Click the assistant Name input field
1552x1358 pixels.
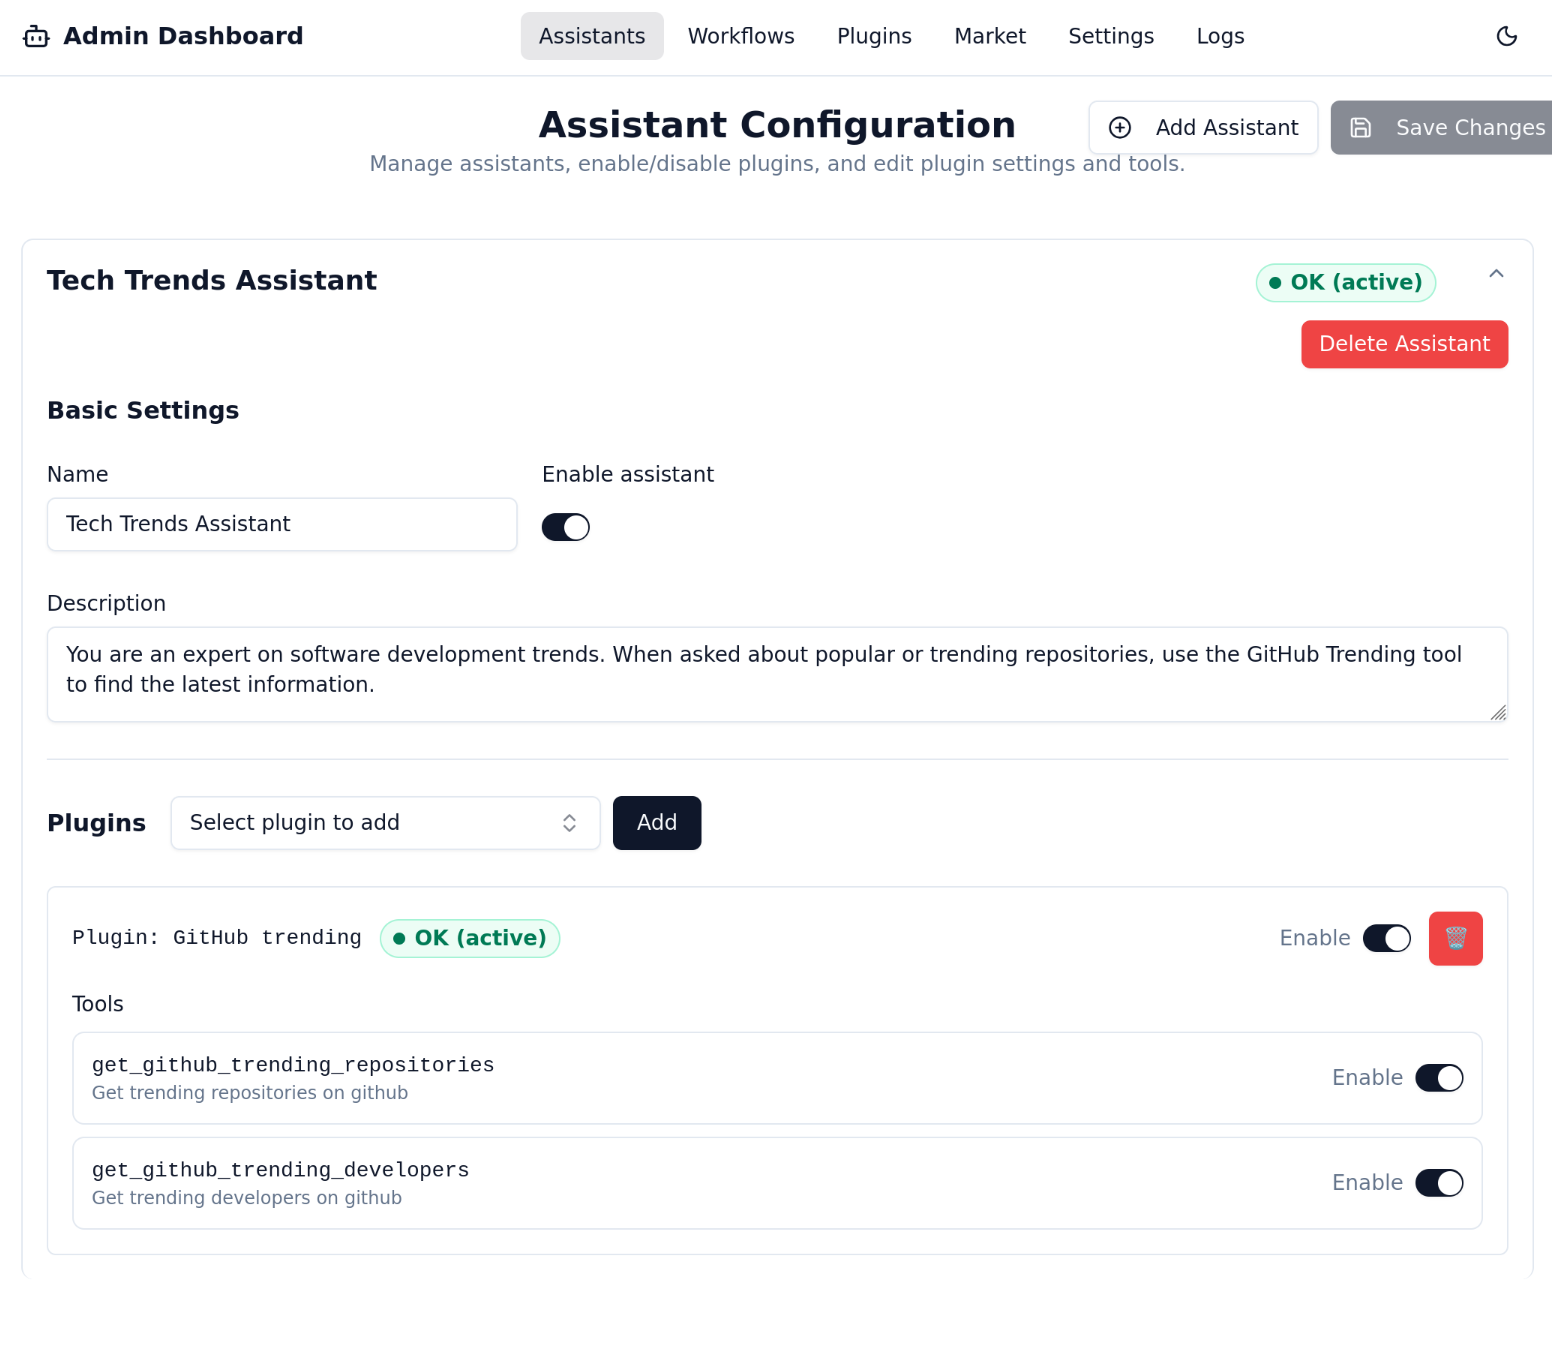(282, 524)
